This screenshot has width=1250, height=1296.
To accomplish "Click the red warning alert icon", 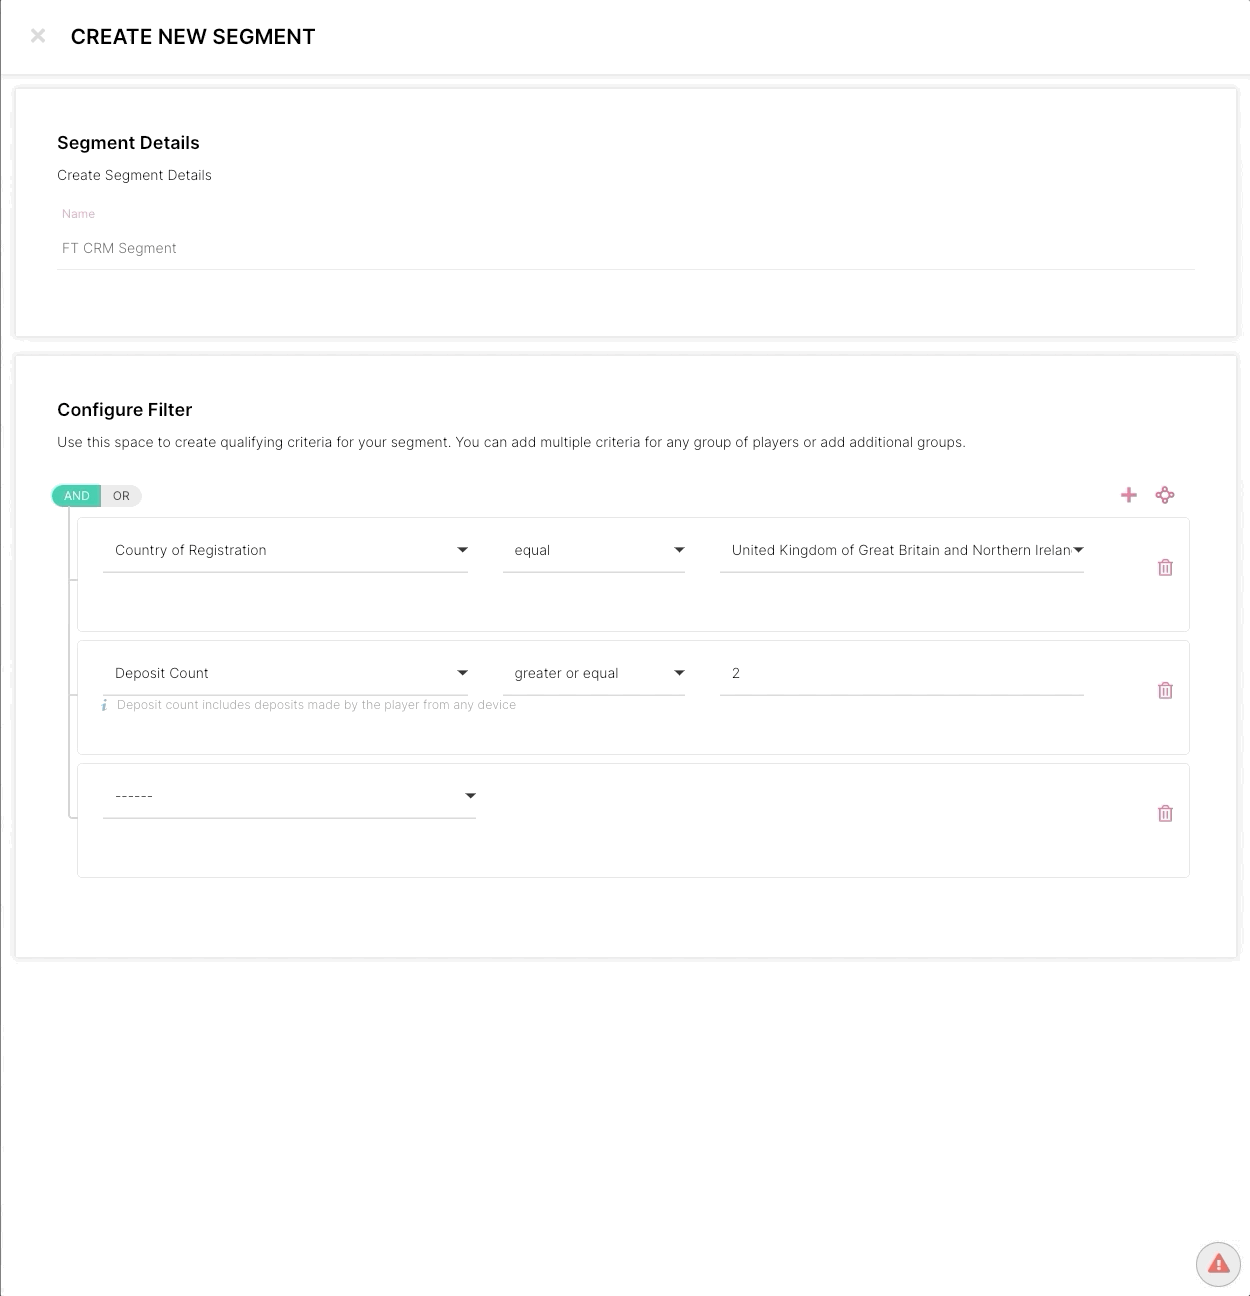I will (x=1218, y=1264).
